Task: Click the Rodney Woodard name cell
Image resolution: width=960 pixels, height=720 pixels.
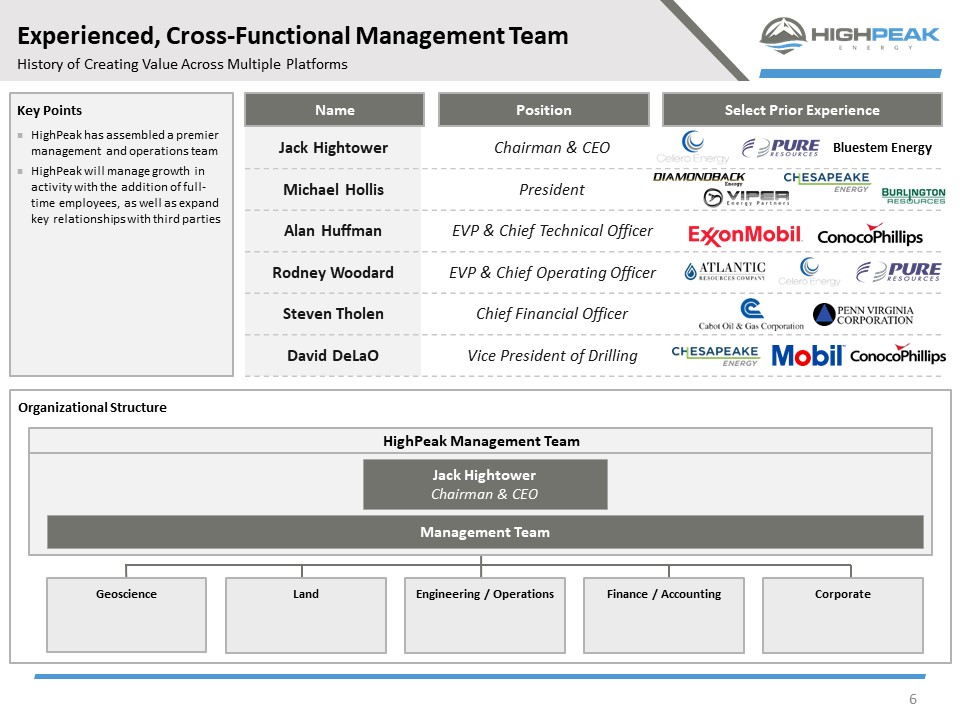Action: tap(333, 272)
